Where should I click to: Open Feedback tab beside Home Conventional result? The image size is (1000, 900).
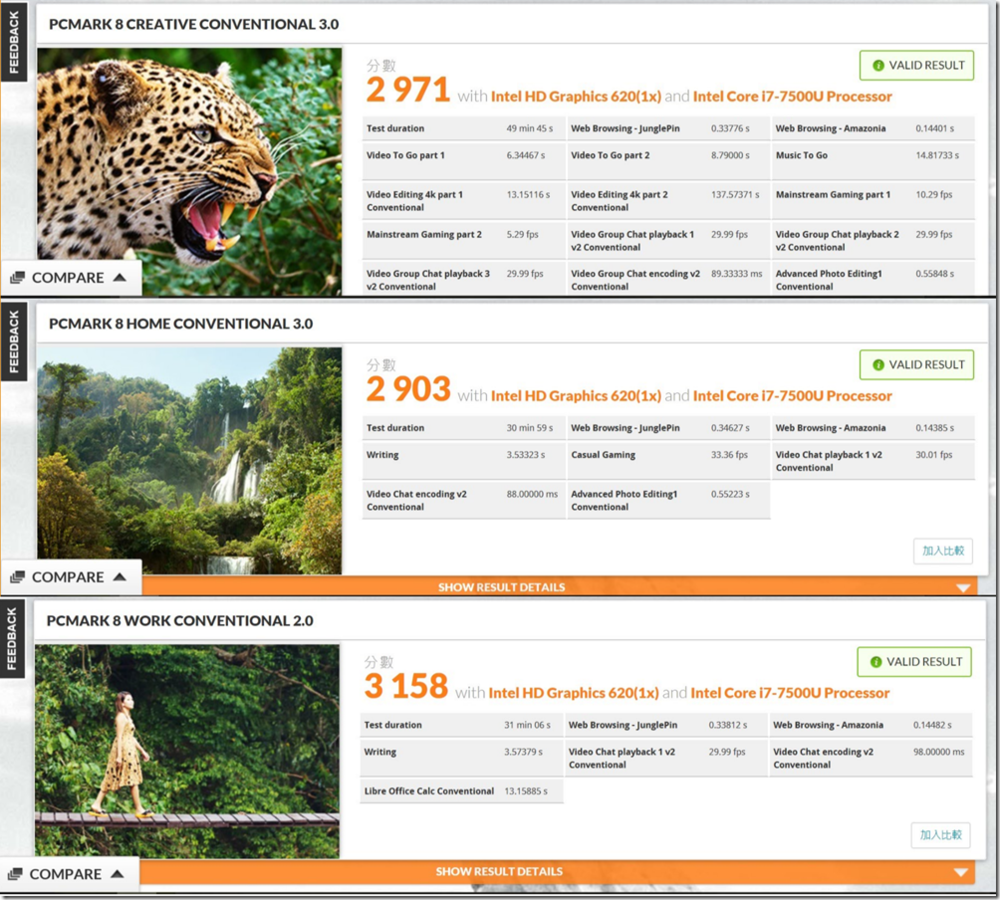point(13,341)
